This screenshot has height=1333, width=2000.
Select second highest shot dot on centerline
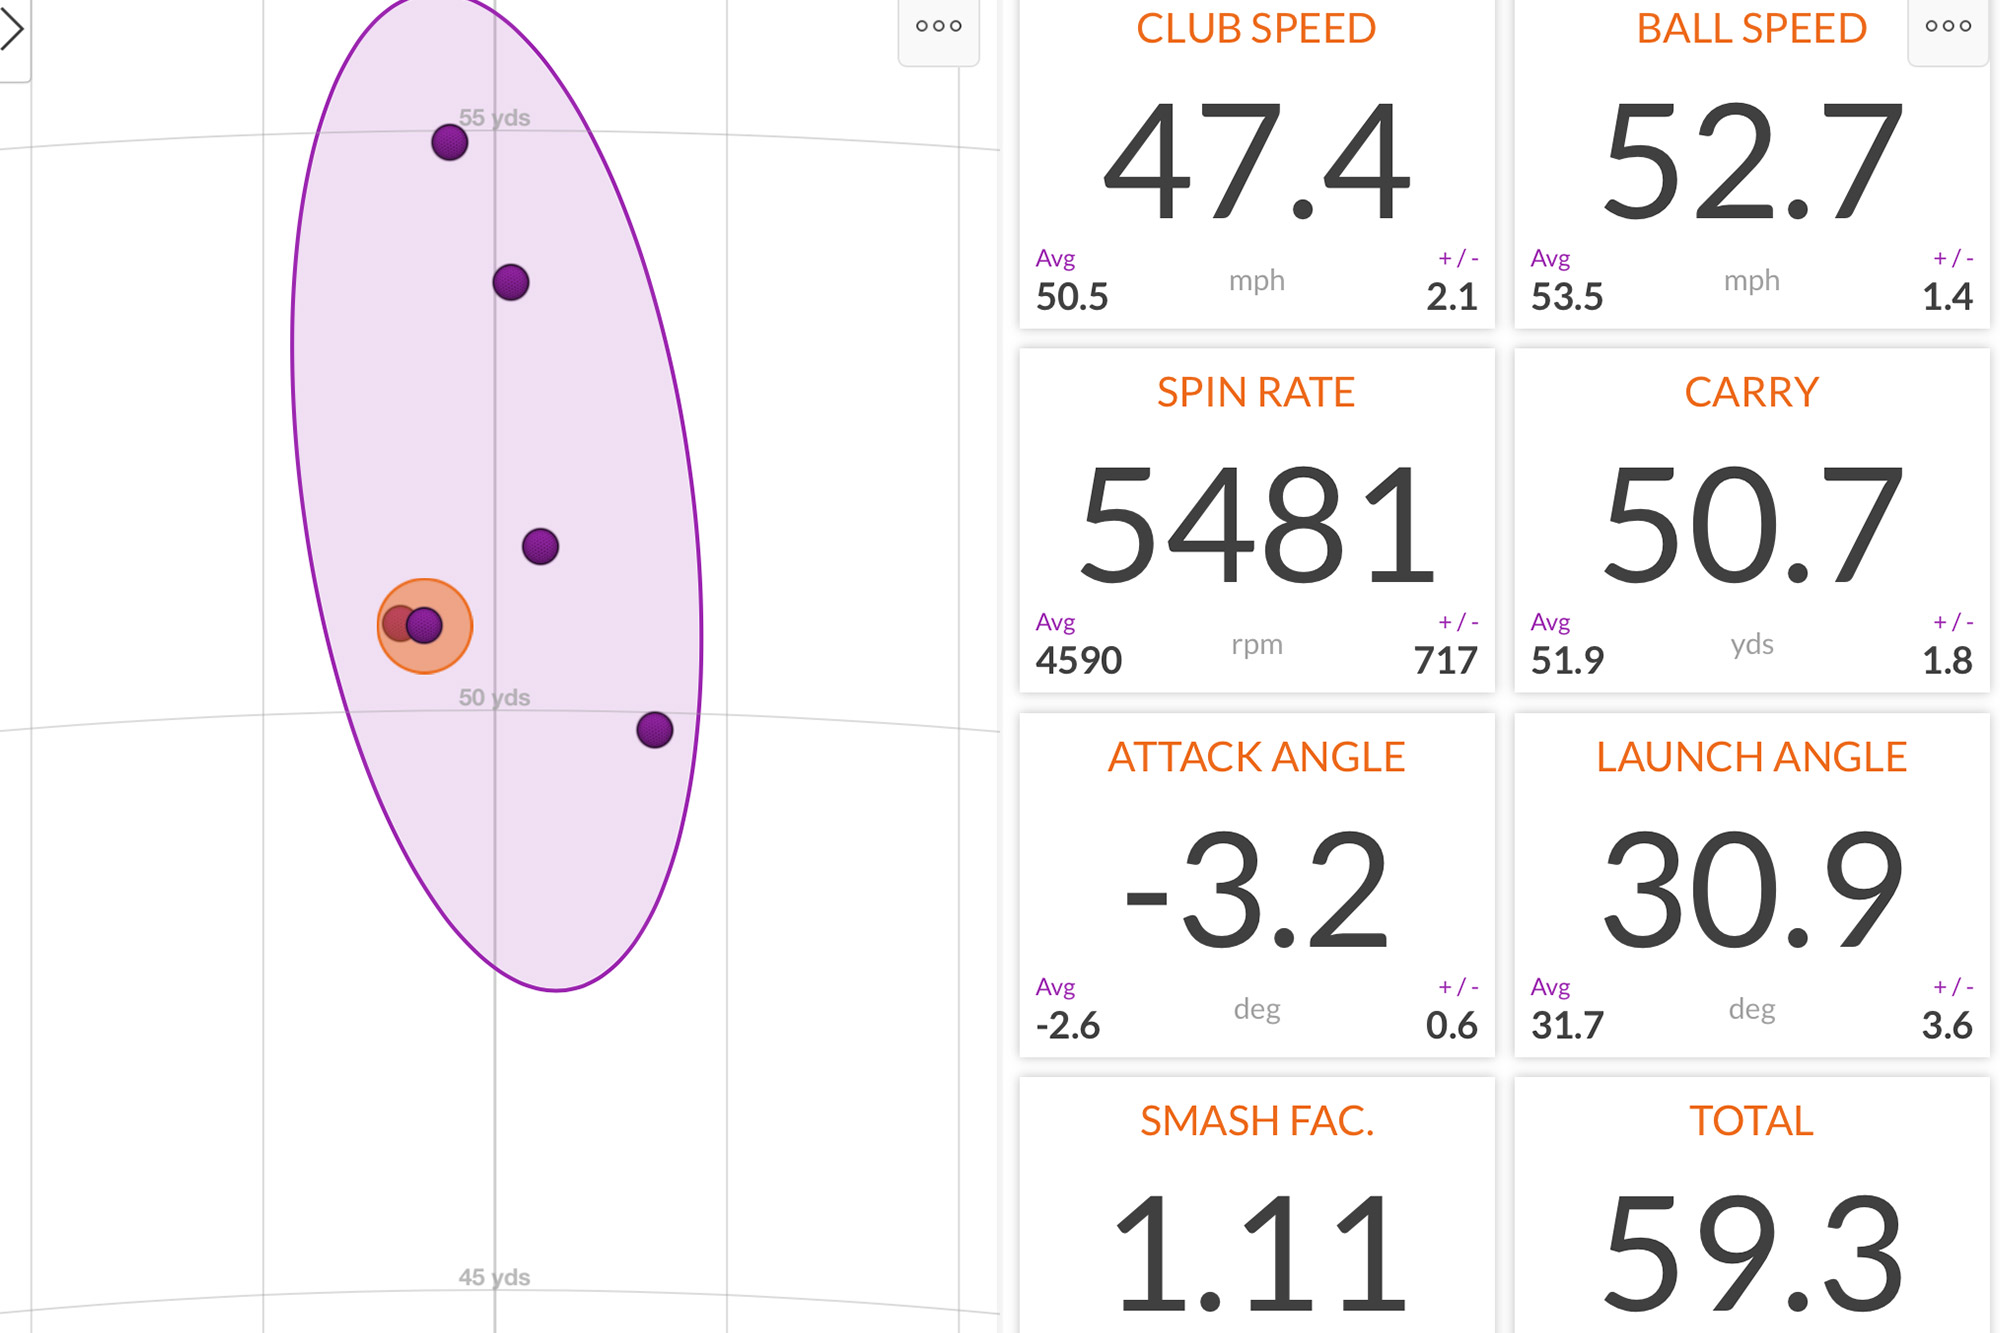511,283
